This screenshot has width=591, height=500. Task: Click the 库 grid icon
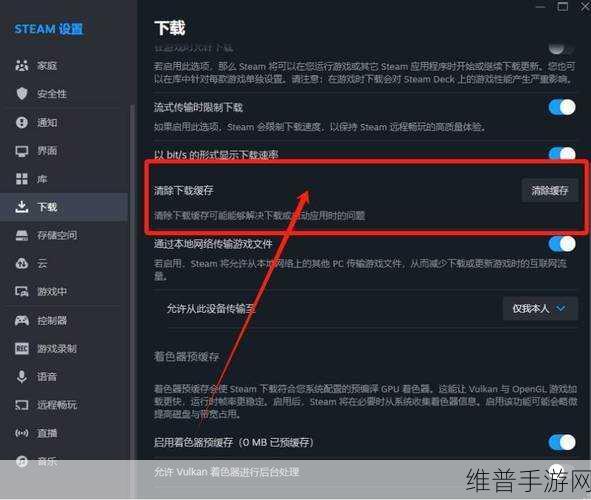pos(22,179)
